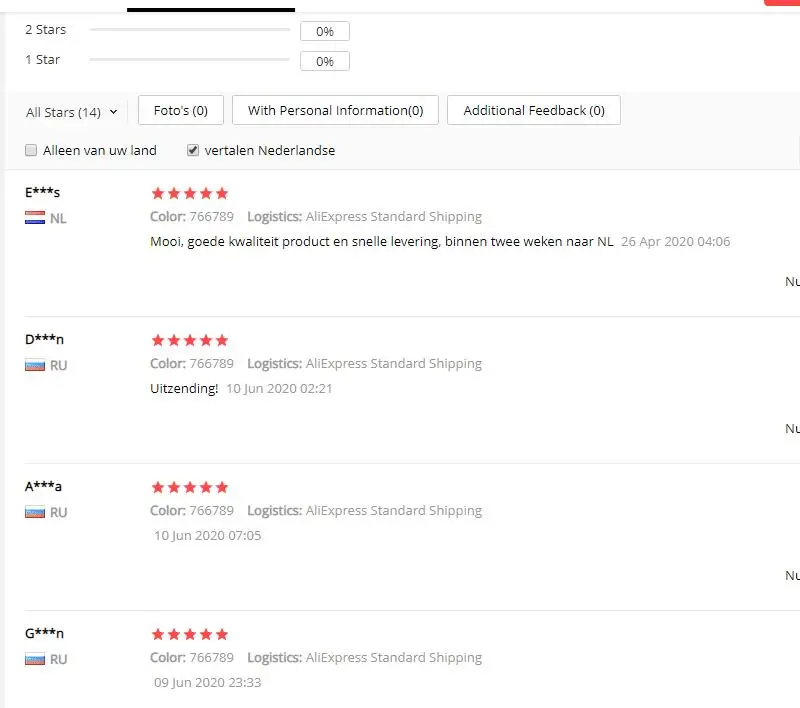Click the 2 Stars progress bar
The image size is (800, 708).
[190, 30]
